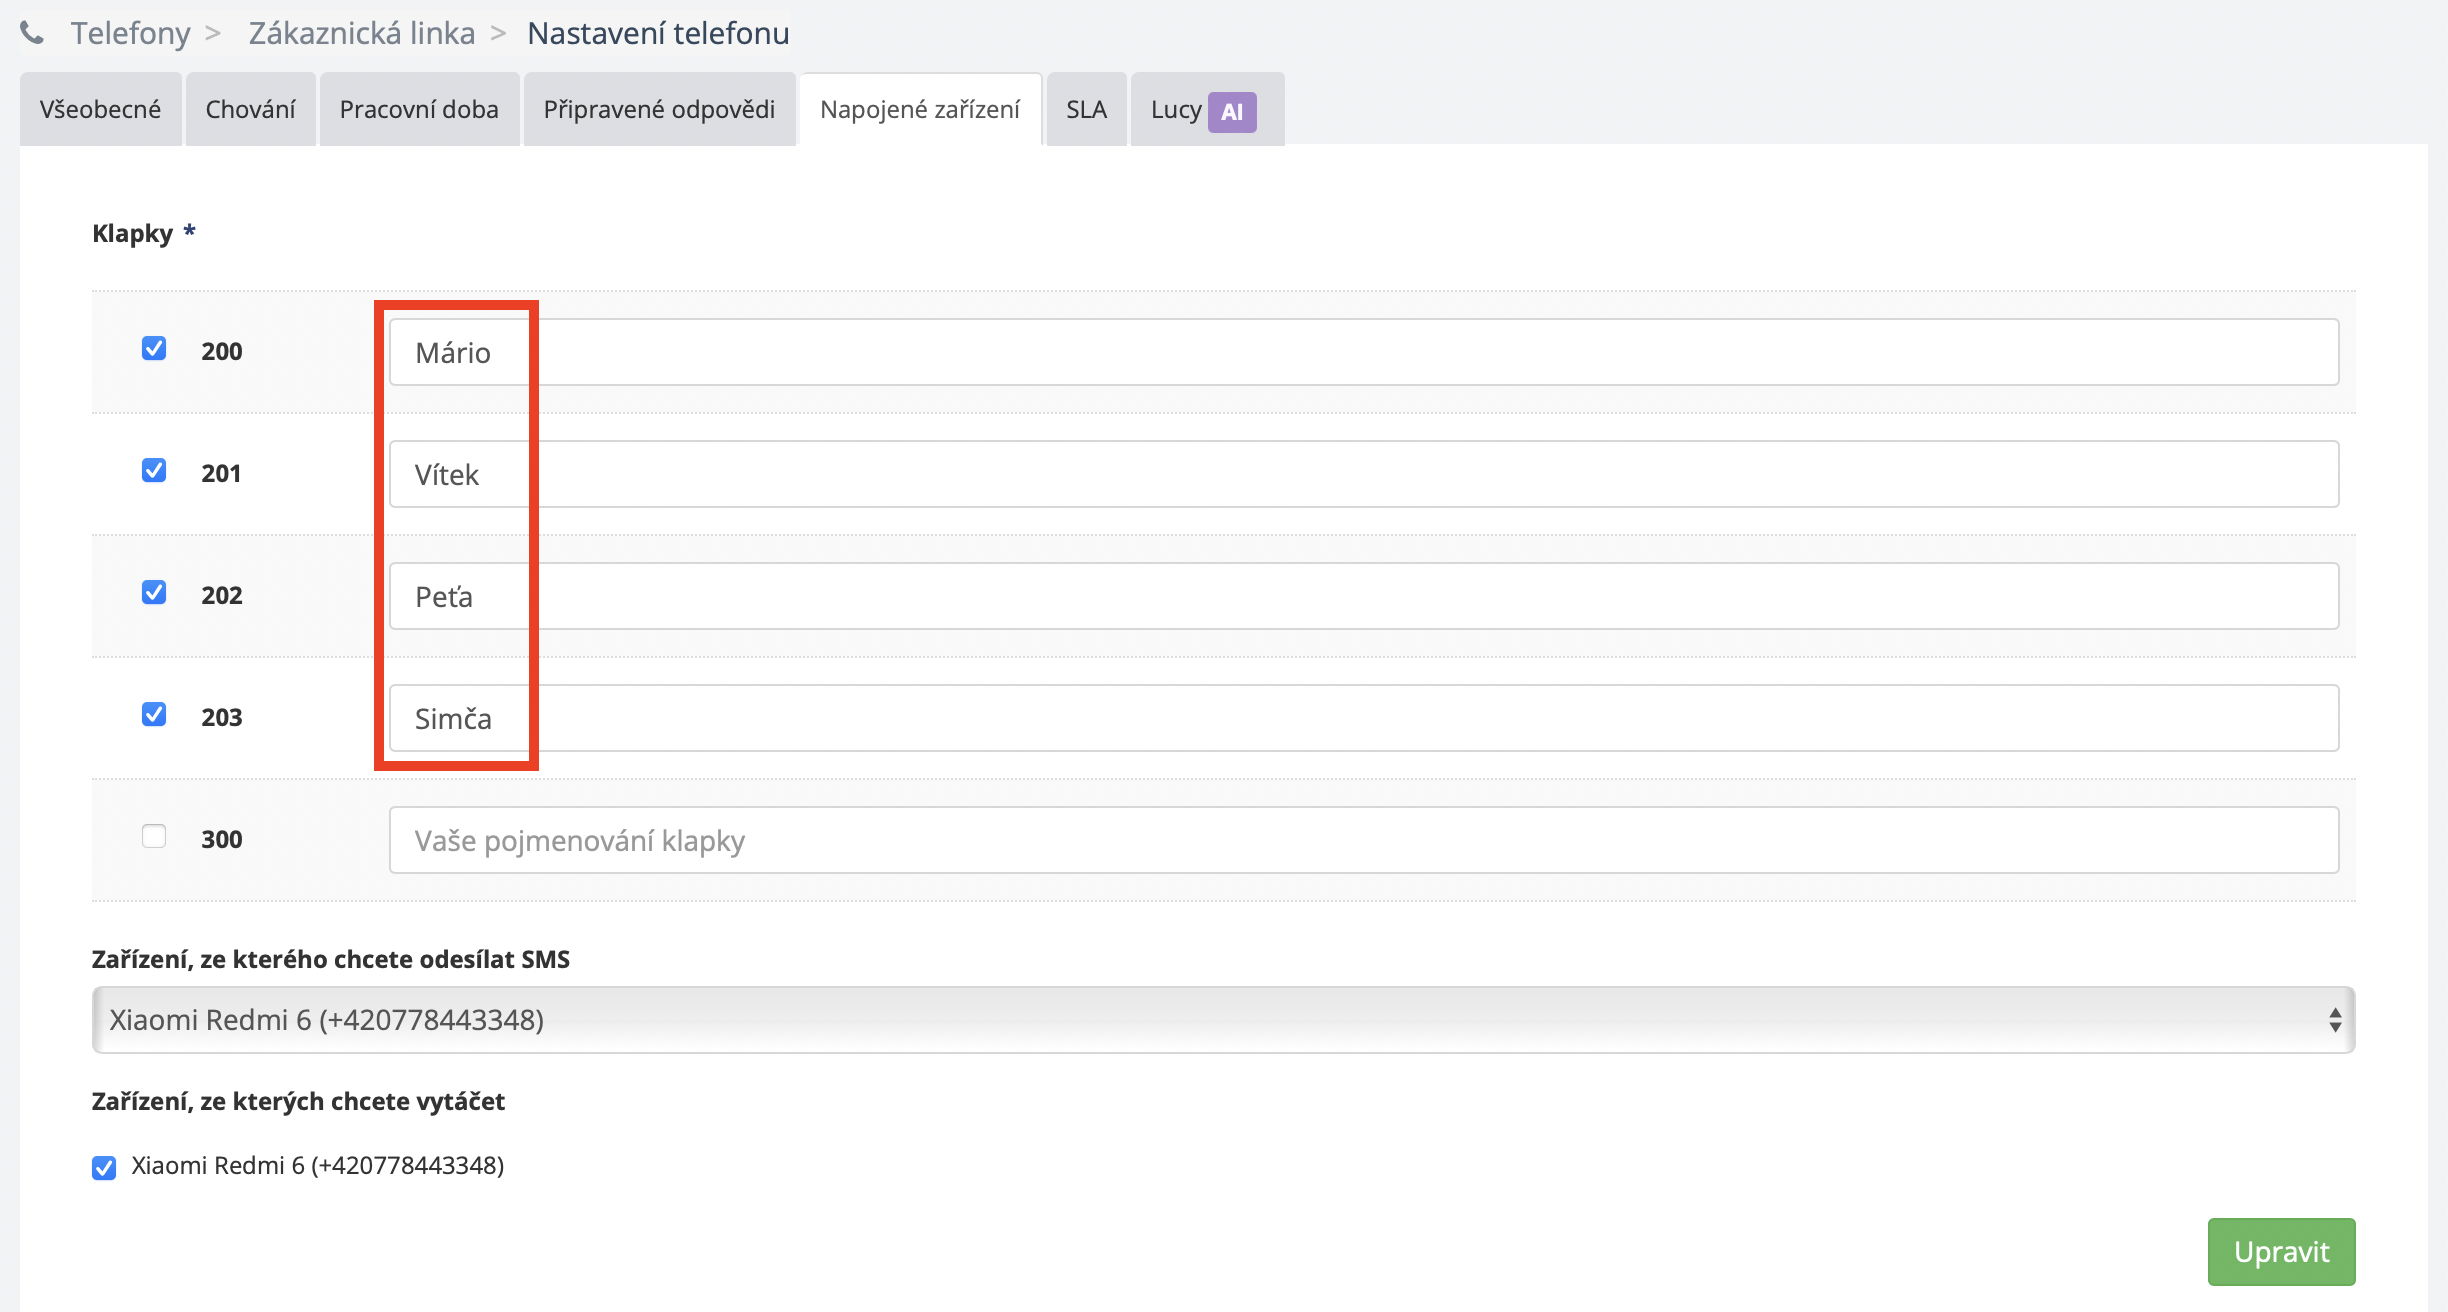
Task: Select Připravené odpovědi tab
Action: tap(659, 109)
